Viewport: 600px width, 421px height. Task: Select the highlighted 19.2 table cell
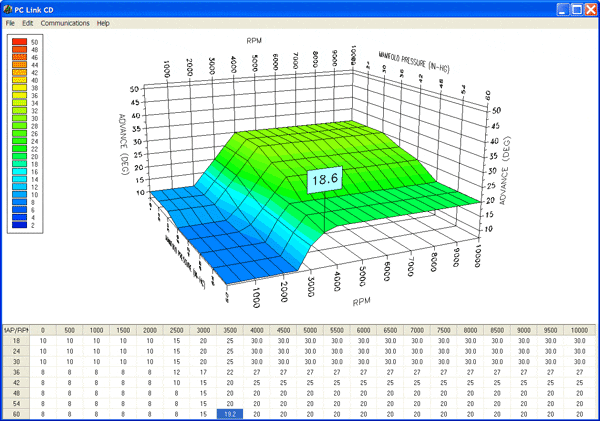tap(230, 412)
